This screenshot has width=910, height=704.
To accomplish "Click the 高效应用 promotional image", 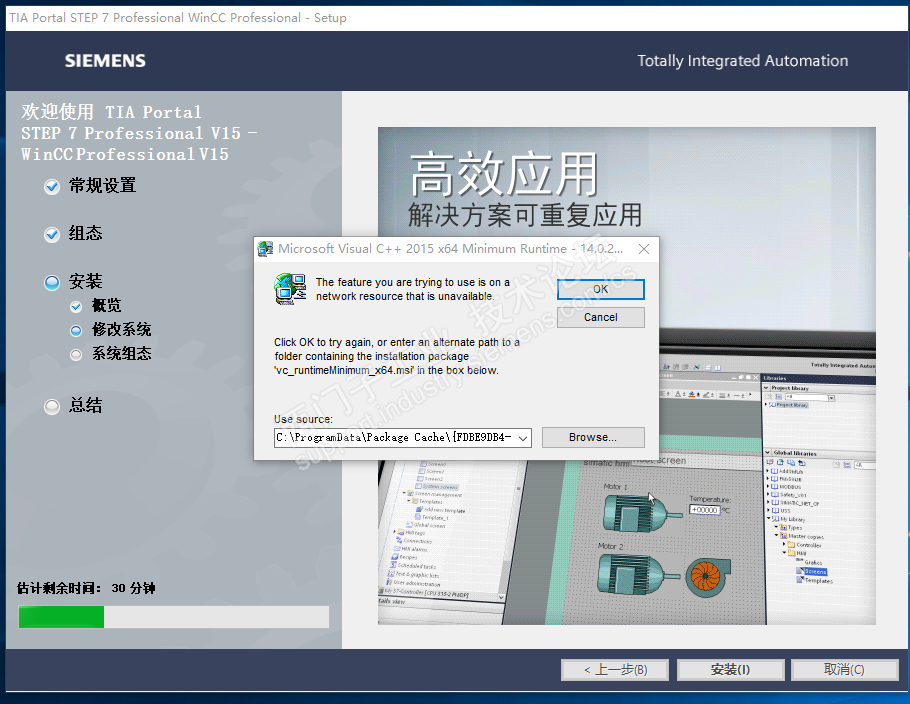I will pyautogui.click(x=626, y=376).
